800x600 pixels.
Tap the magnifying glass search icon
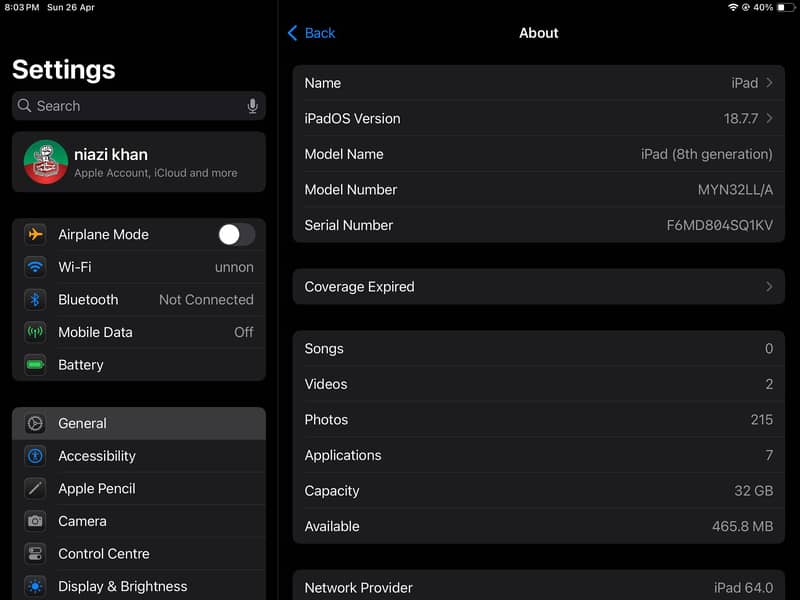pos(24,106)
